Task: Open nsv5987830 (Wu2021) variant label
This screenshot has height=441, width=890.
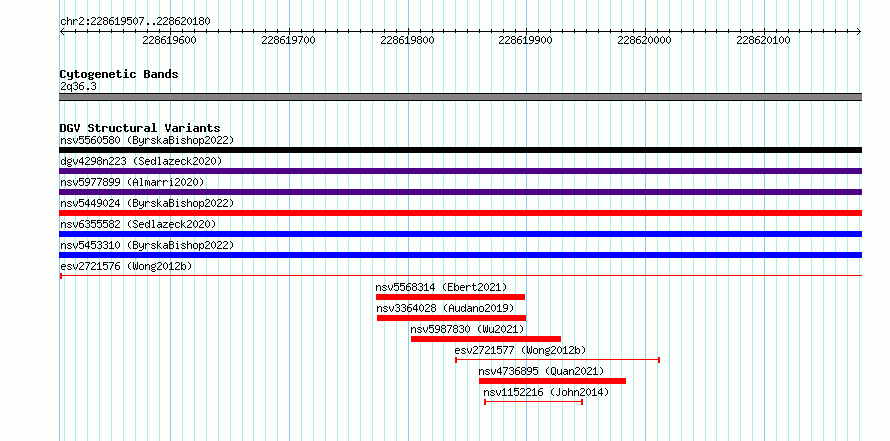Action: [467, 329]
